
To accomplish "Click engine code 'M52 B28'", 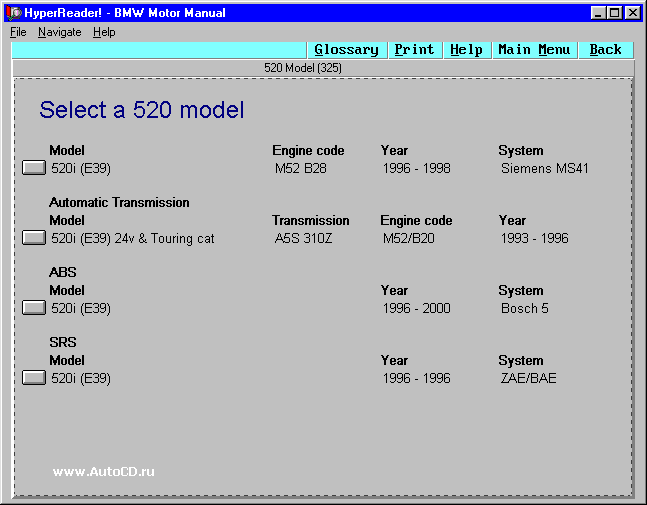I will [301, 168].
